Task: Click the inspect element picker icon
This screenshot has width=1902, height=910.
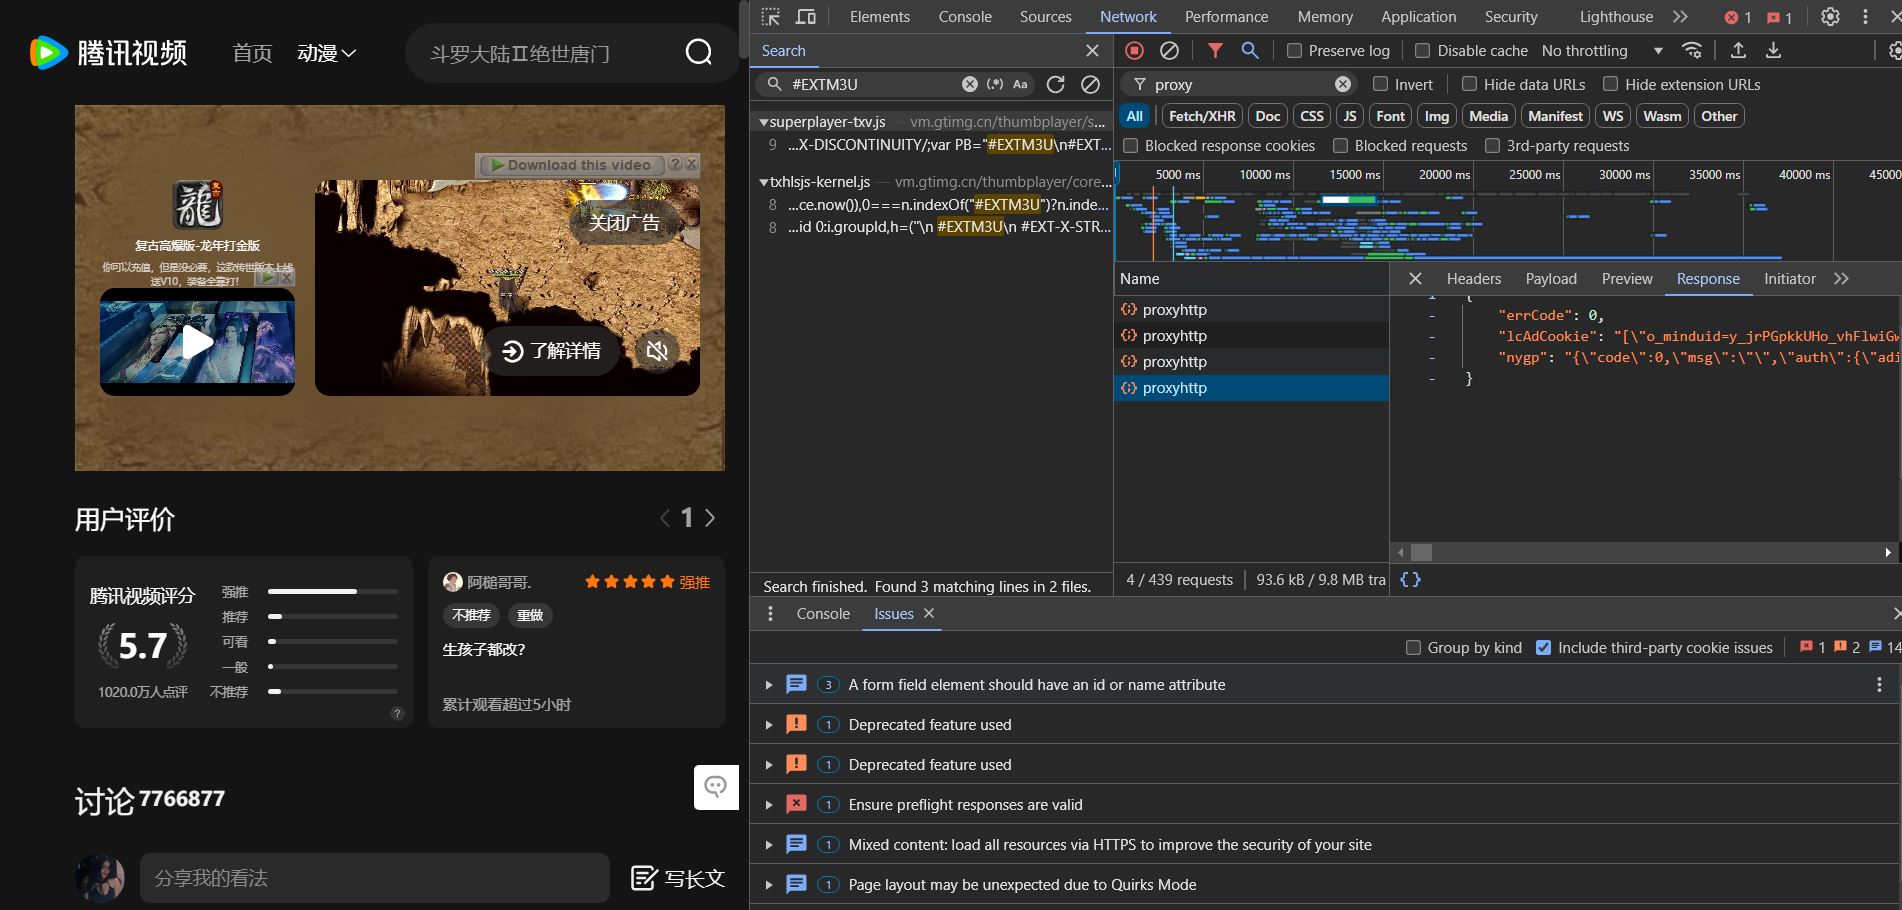Action: coord(770,17)
